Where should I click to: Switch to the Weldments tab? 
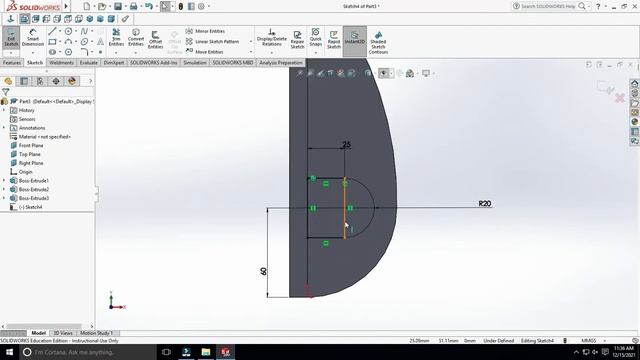coord(61,62)
